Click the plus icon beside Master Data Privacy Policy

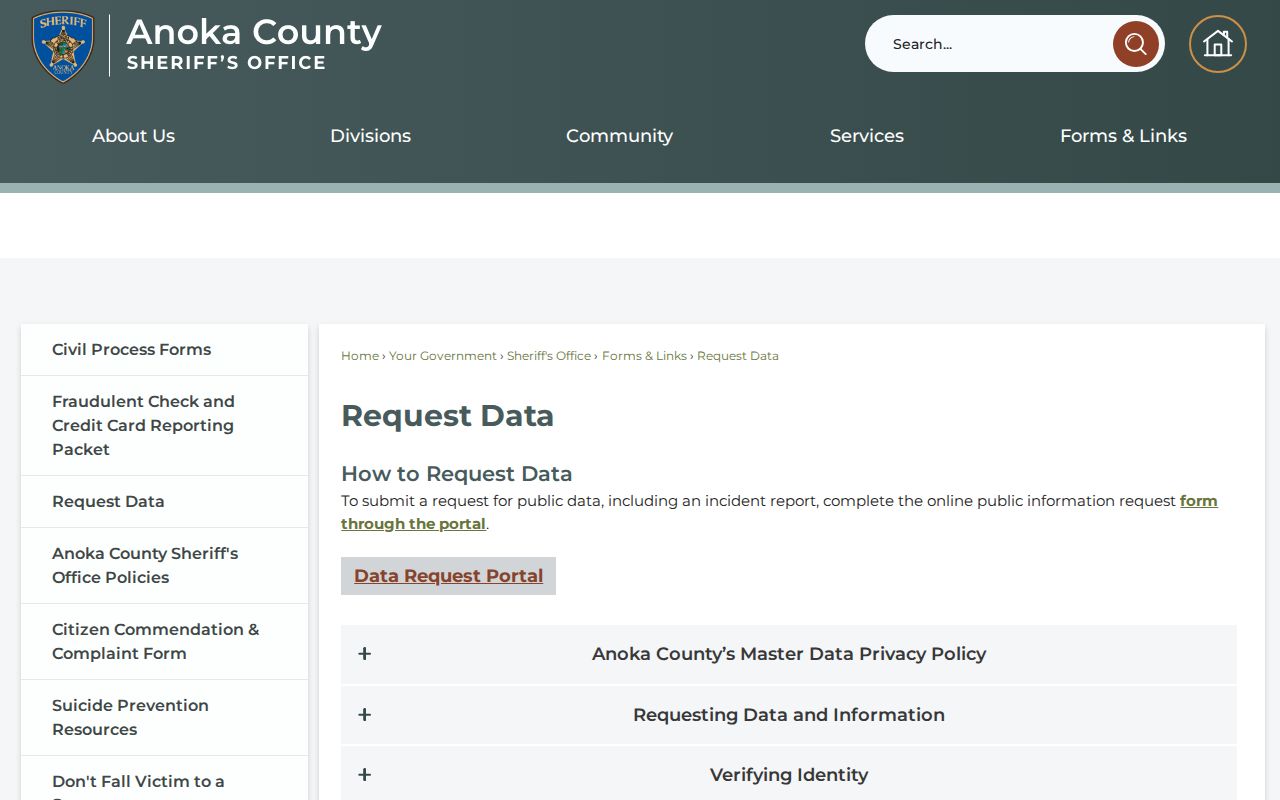click(x=365, y=654)
